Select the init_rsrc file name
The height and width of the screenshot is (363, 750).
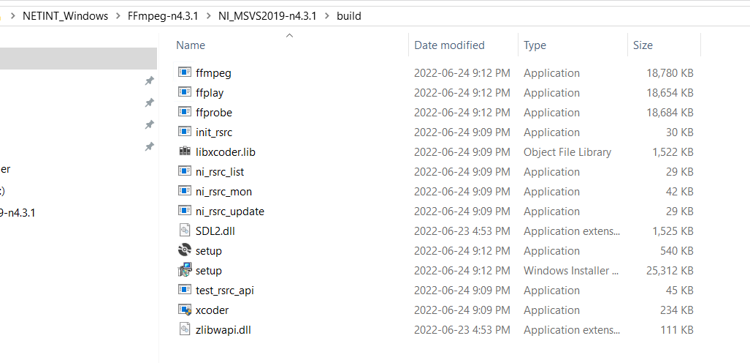tap(214, 132)
